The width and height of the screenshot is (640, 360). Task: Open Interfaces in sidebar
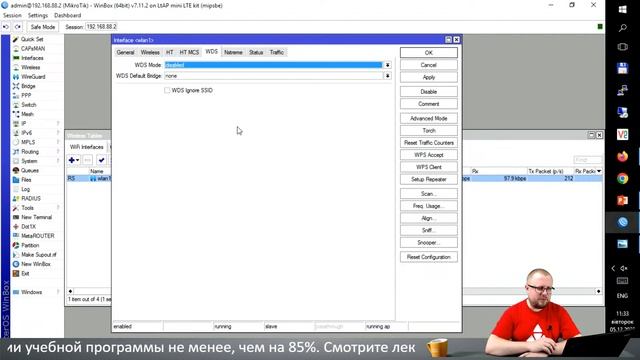click(x=32, y=58)
